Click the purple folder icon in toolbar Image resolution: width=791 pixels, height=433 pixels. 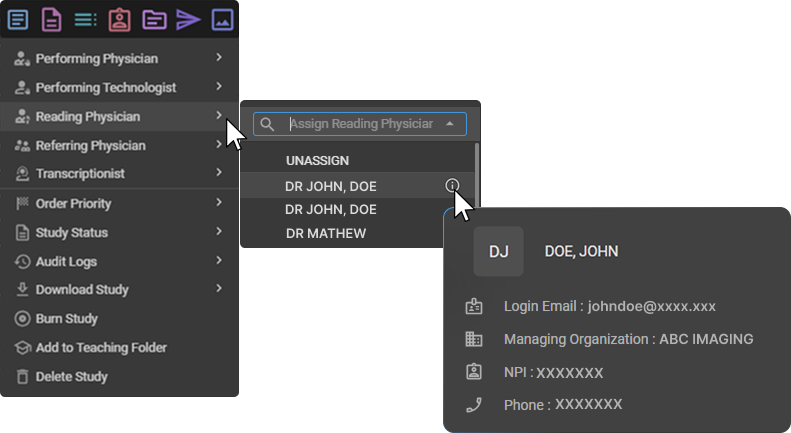pyautogui.click(x=154, y=20)
